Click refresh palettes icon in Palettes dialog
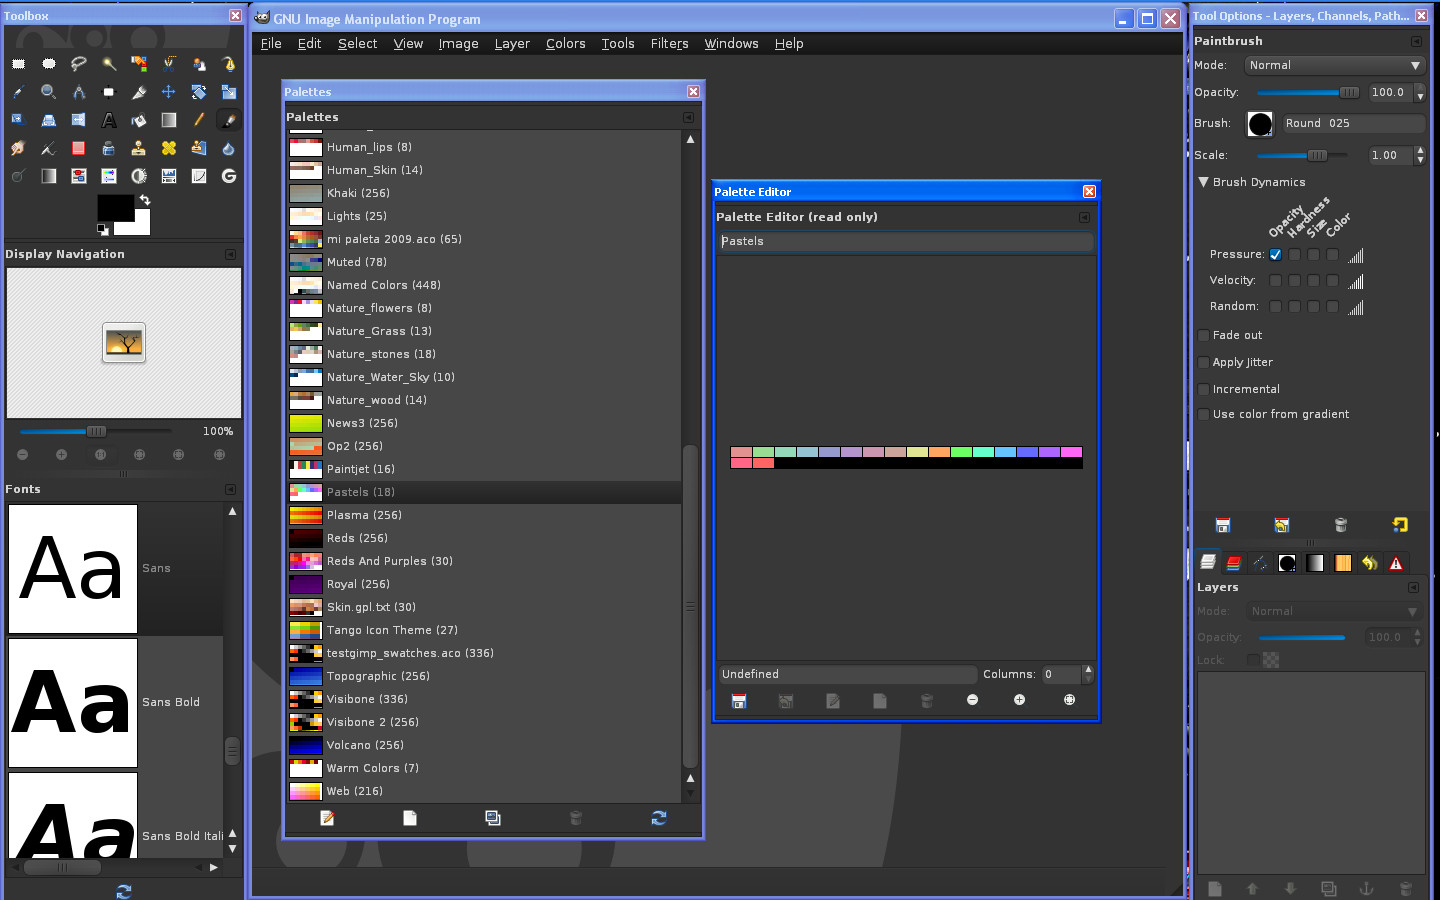This screenshot has width=1440, height=900. click(x=658, y=818)
